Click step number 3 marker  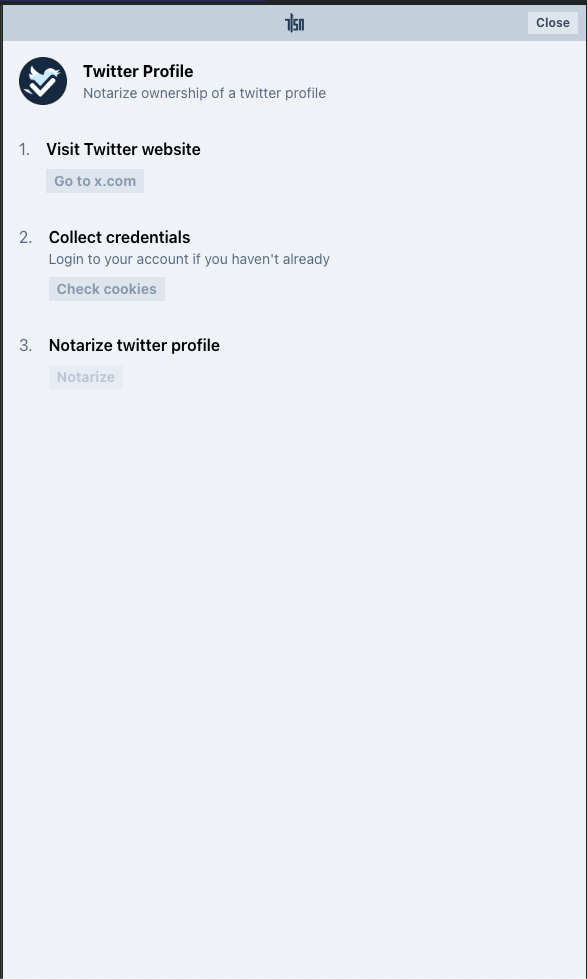point(26,346)
